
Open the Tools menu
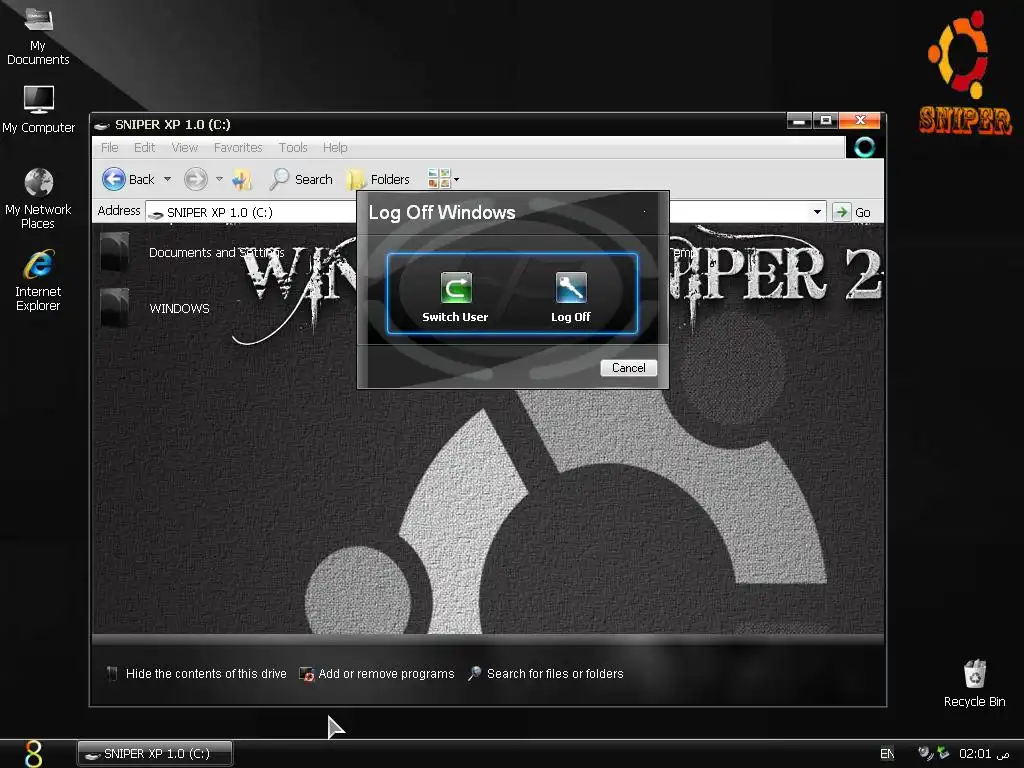pyautogui.click(x=293, y=148)
